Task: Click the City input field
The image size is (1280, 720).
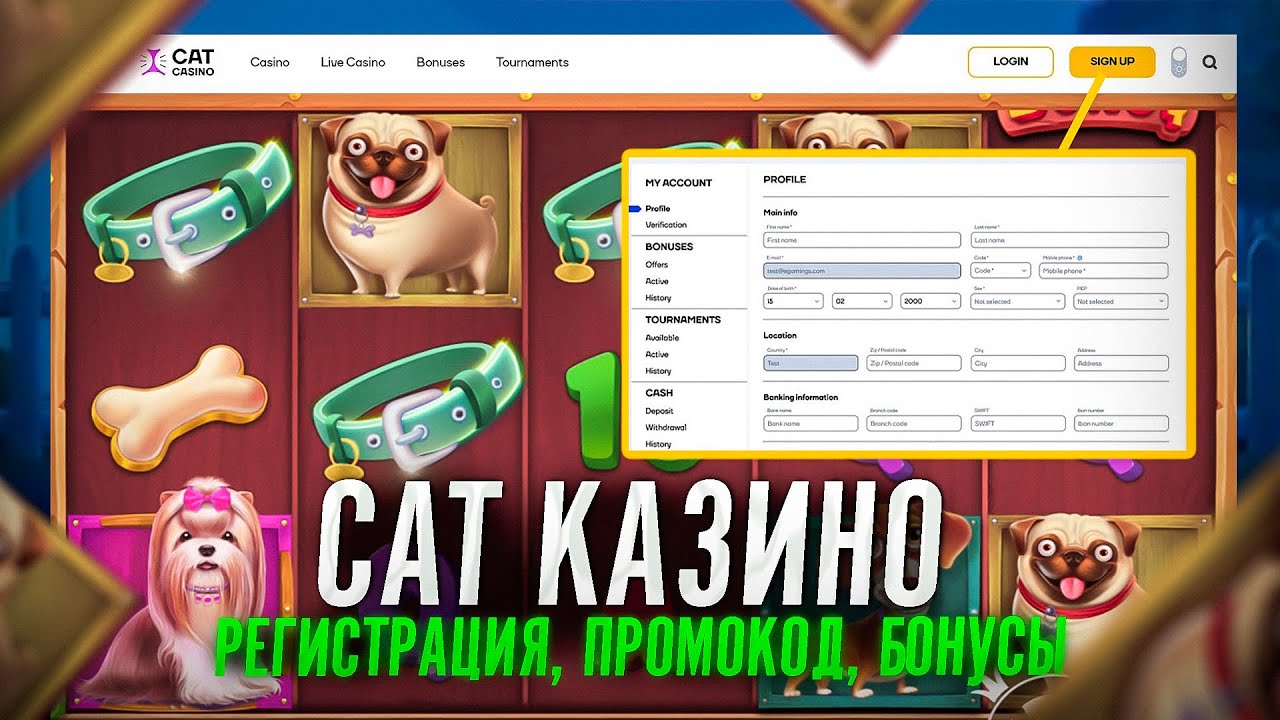Action: tap(1018, 364)
